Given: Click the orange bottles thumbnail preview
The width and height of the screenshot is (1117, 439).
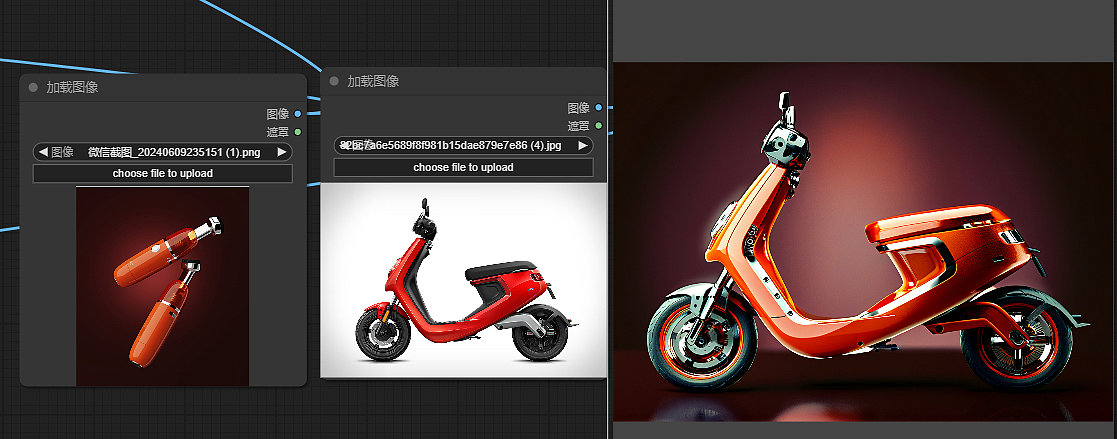Looking at the screenshot, I should 162,286.
